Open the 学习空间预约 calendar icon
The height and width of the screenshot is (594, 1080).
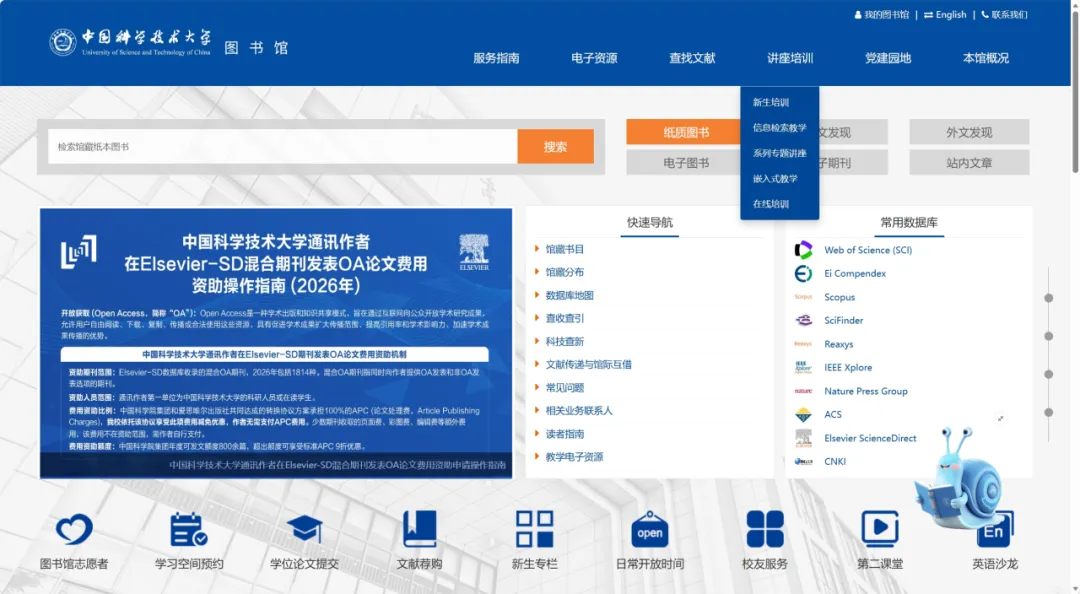(189, 529)
